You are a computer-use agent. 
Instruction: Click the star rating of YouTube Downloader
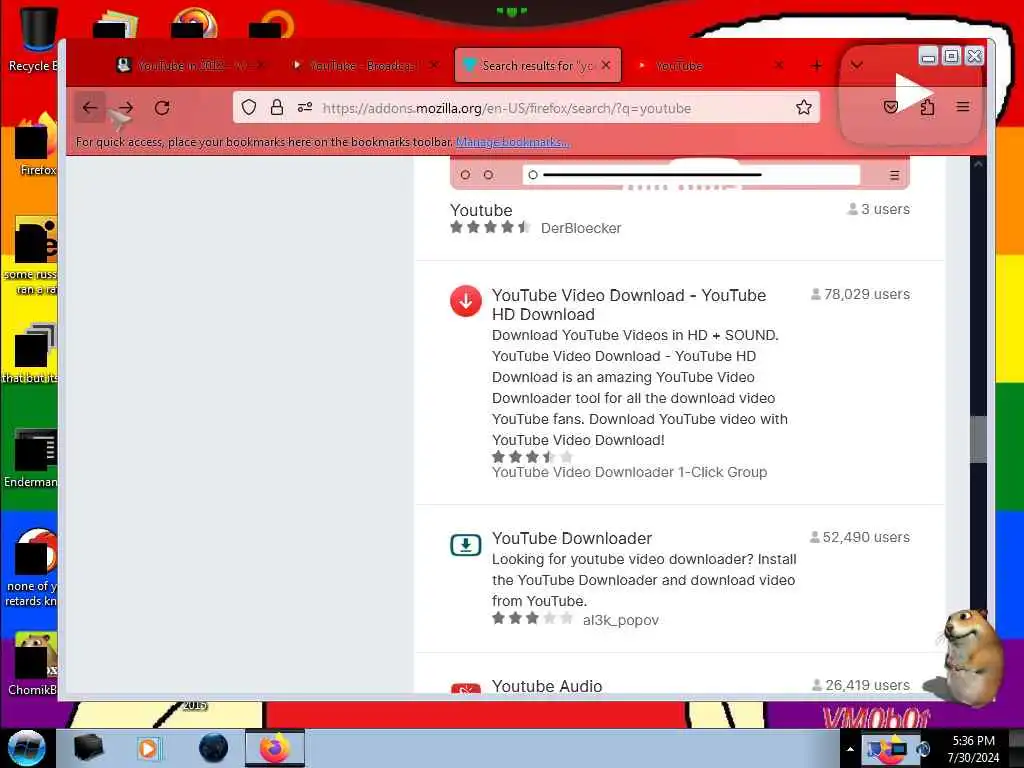click(x=532, y=618)
